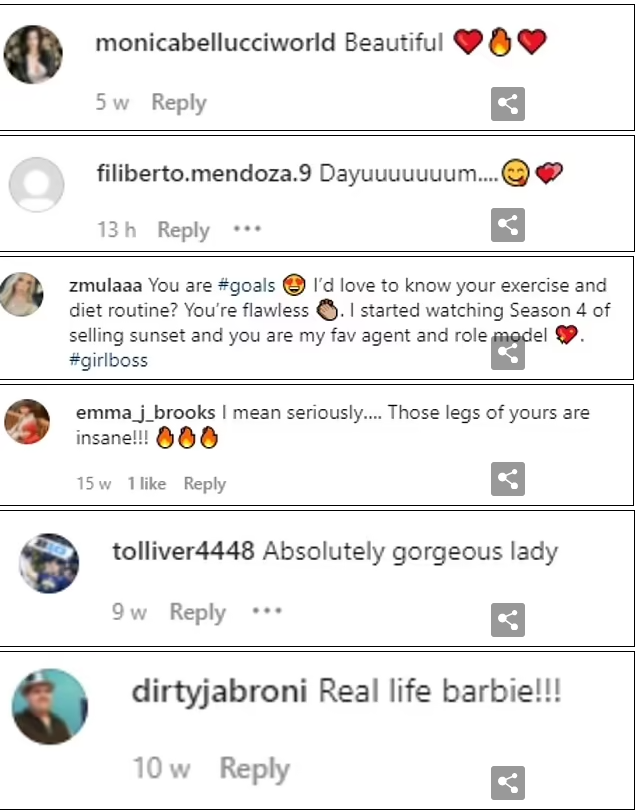Open more options dots on tolliver4448 comment
The height and width of the screenshot is (811, 636).
(267, 611)
